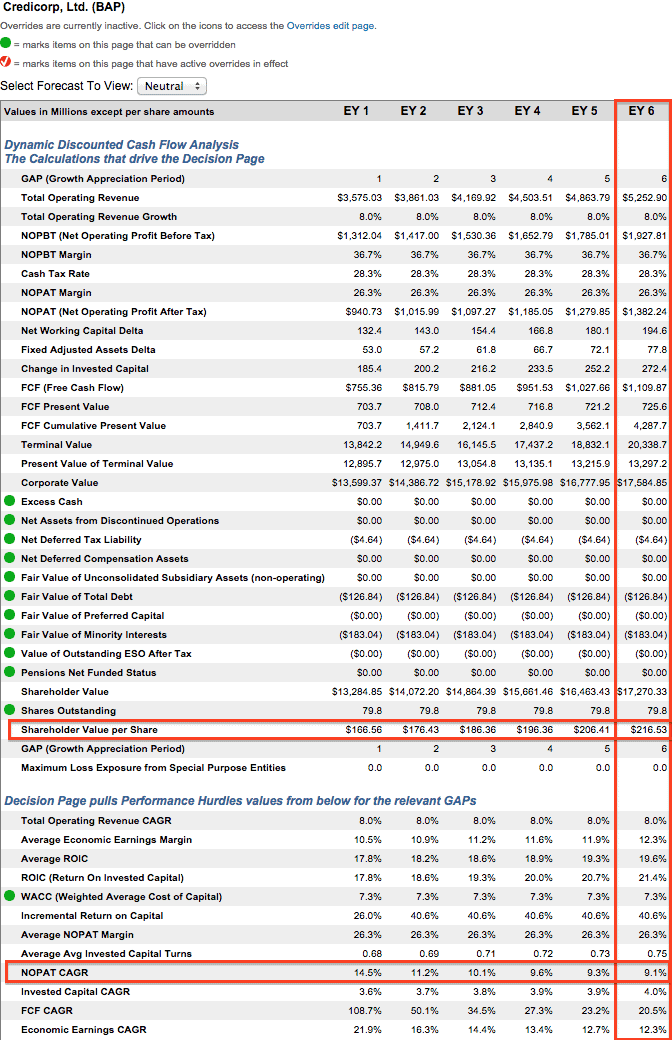672x1040 pixels.
Task: Click the EY 2 column header
Action: [413, 111]
